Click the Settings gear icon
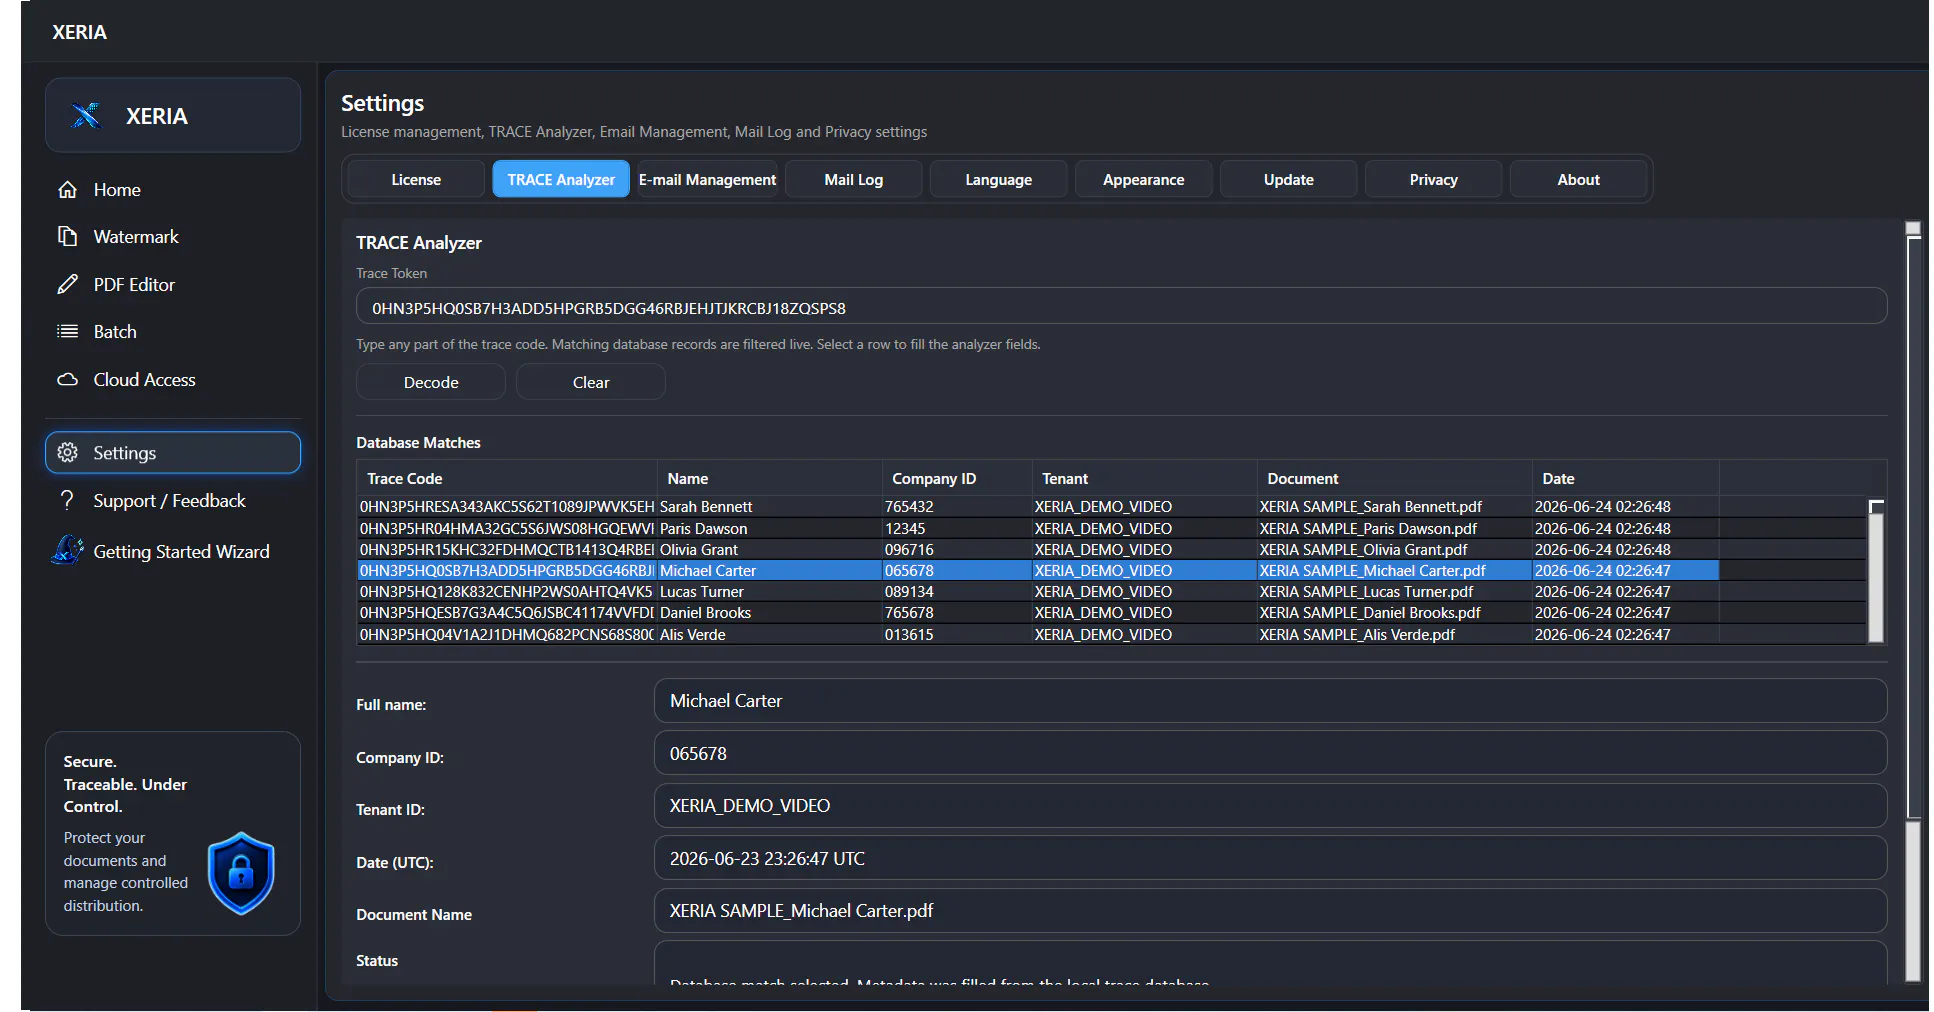1934x1012 pixels. (x=67, y=453)
